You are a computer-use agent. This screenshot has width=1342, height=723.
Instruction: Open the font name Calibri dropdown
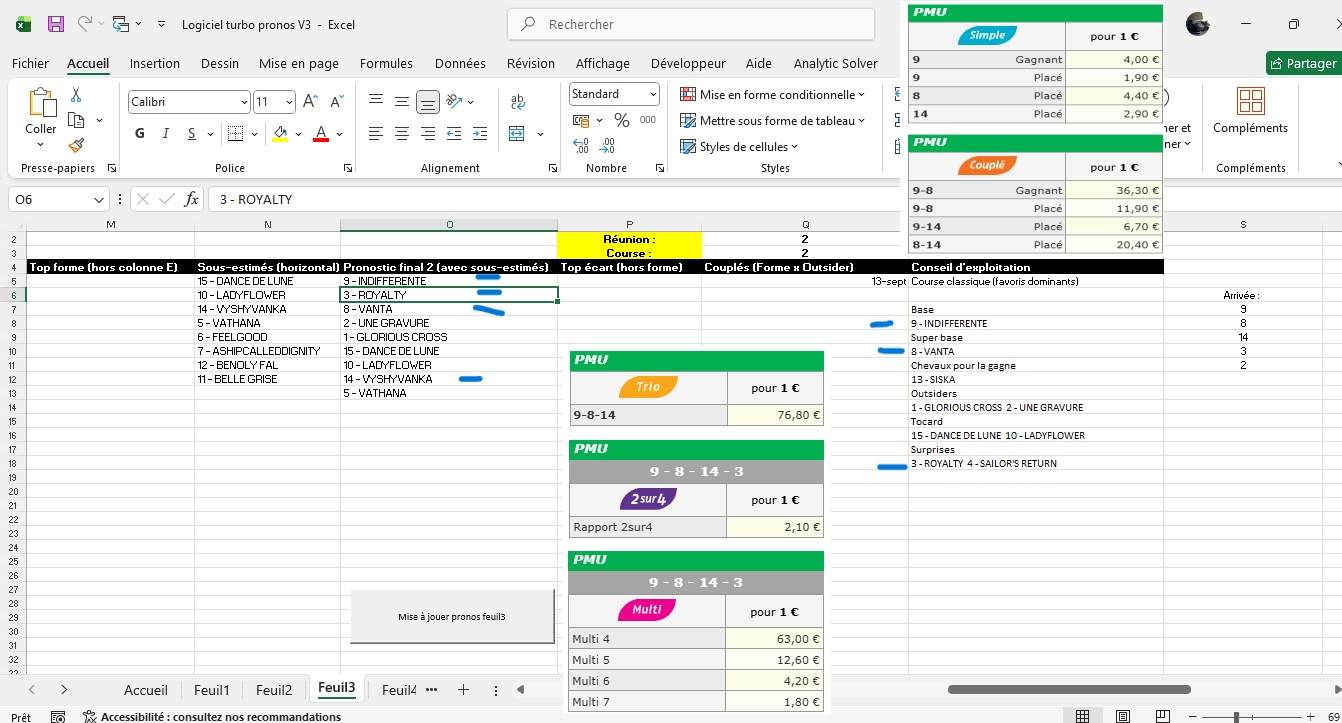tap(244, 102)
